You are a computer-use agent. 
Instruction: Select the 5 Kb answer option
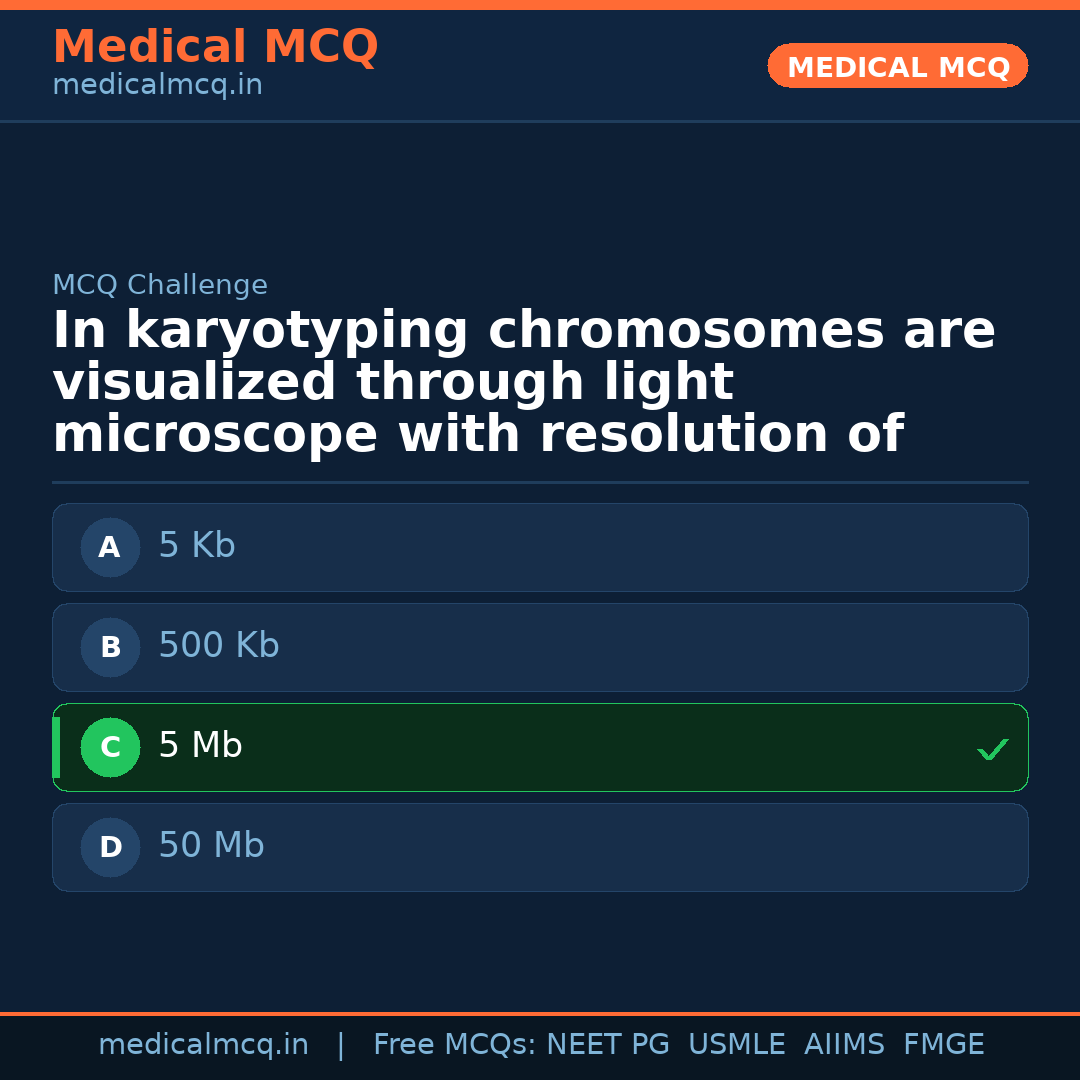pos(540,547)
